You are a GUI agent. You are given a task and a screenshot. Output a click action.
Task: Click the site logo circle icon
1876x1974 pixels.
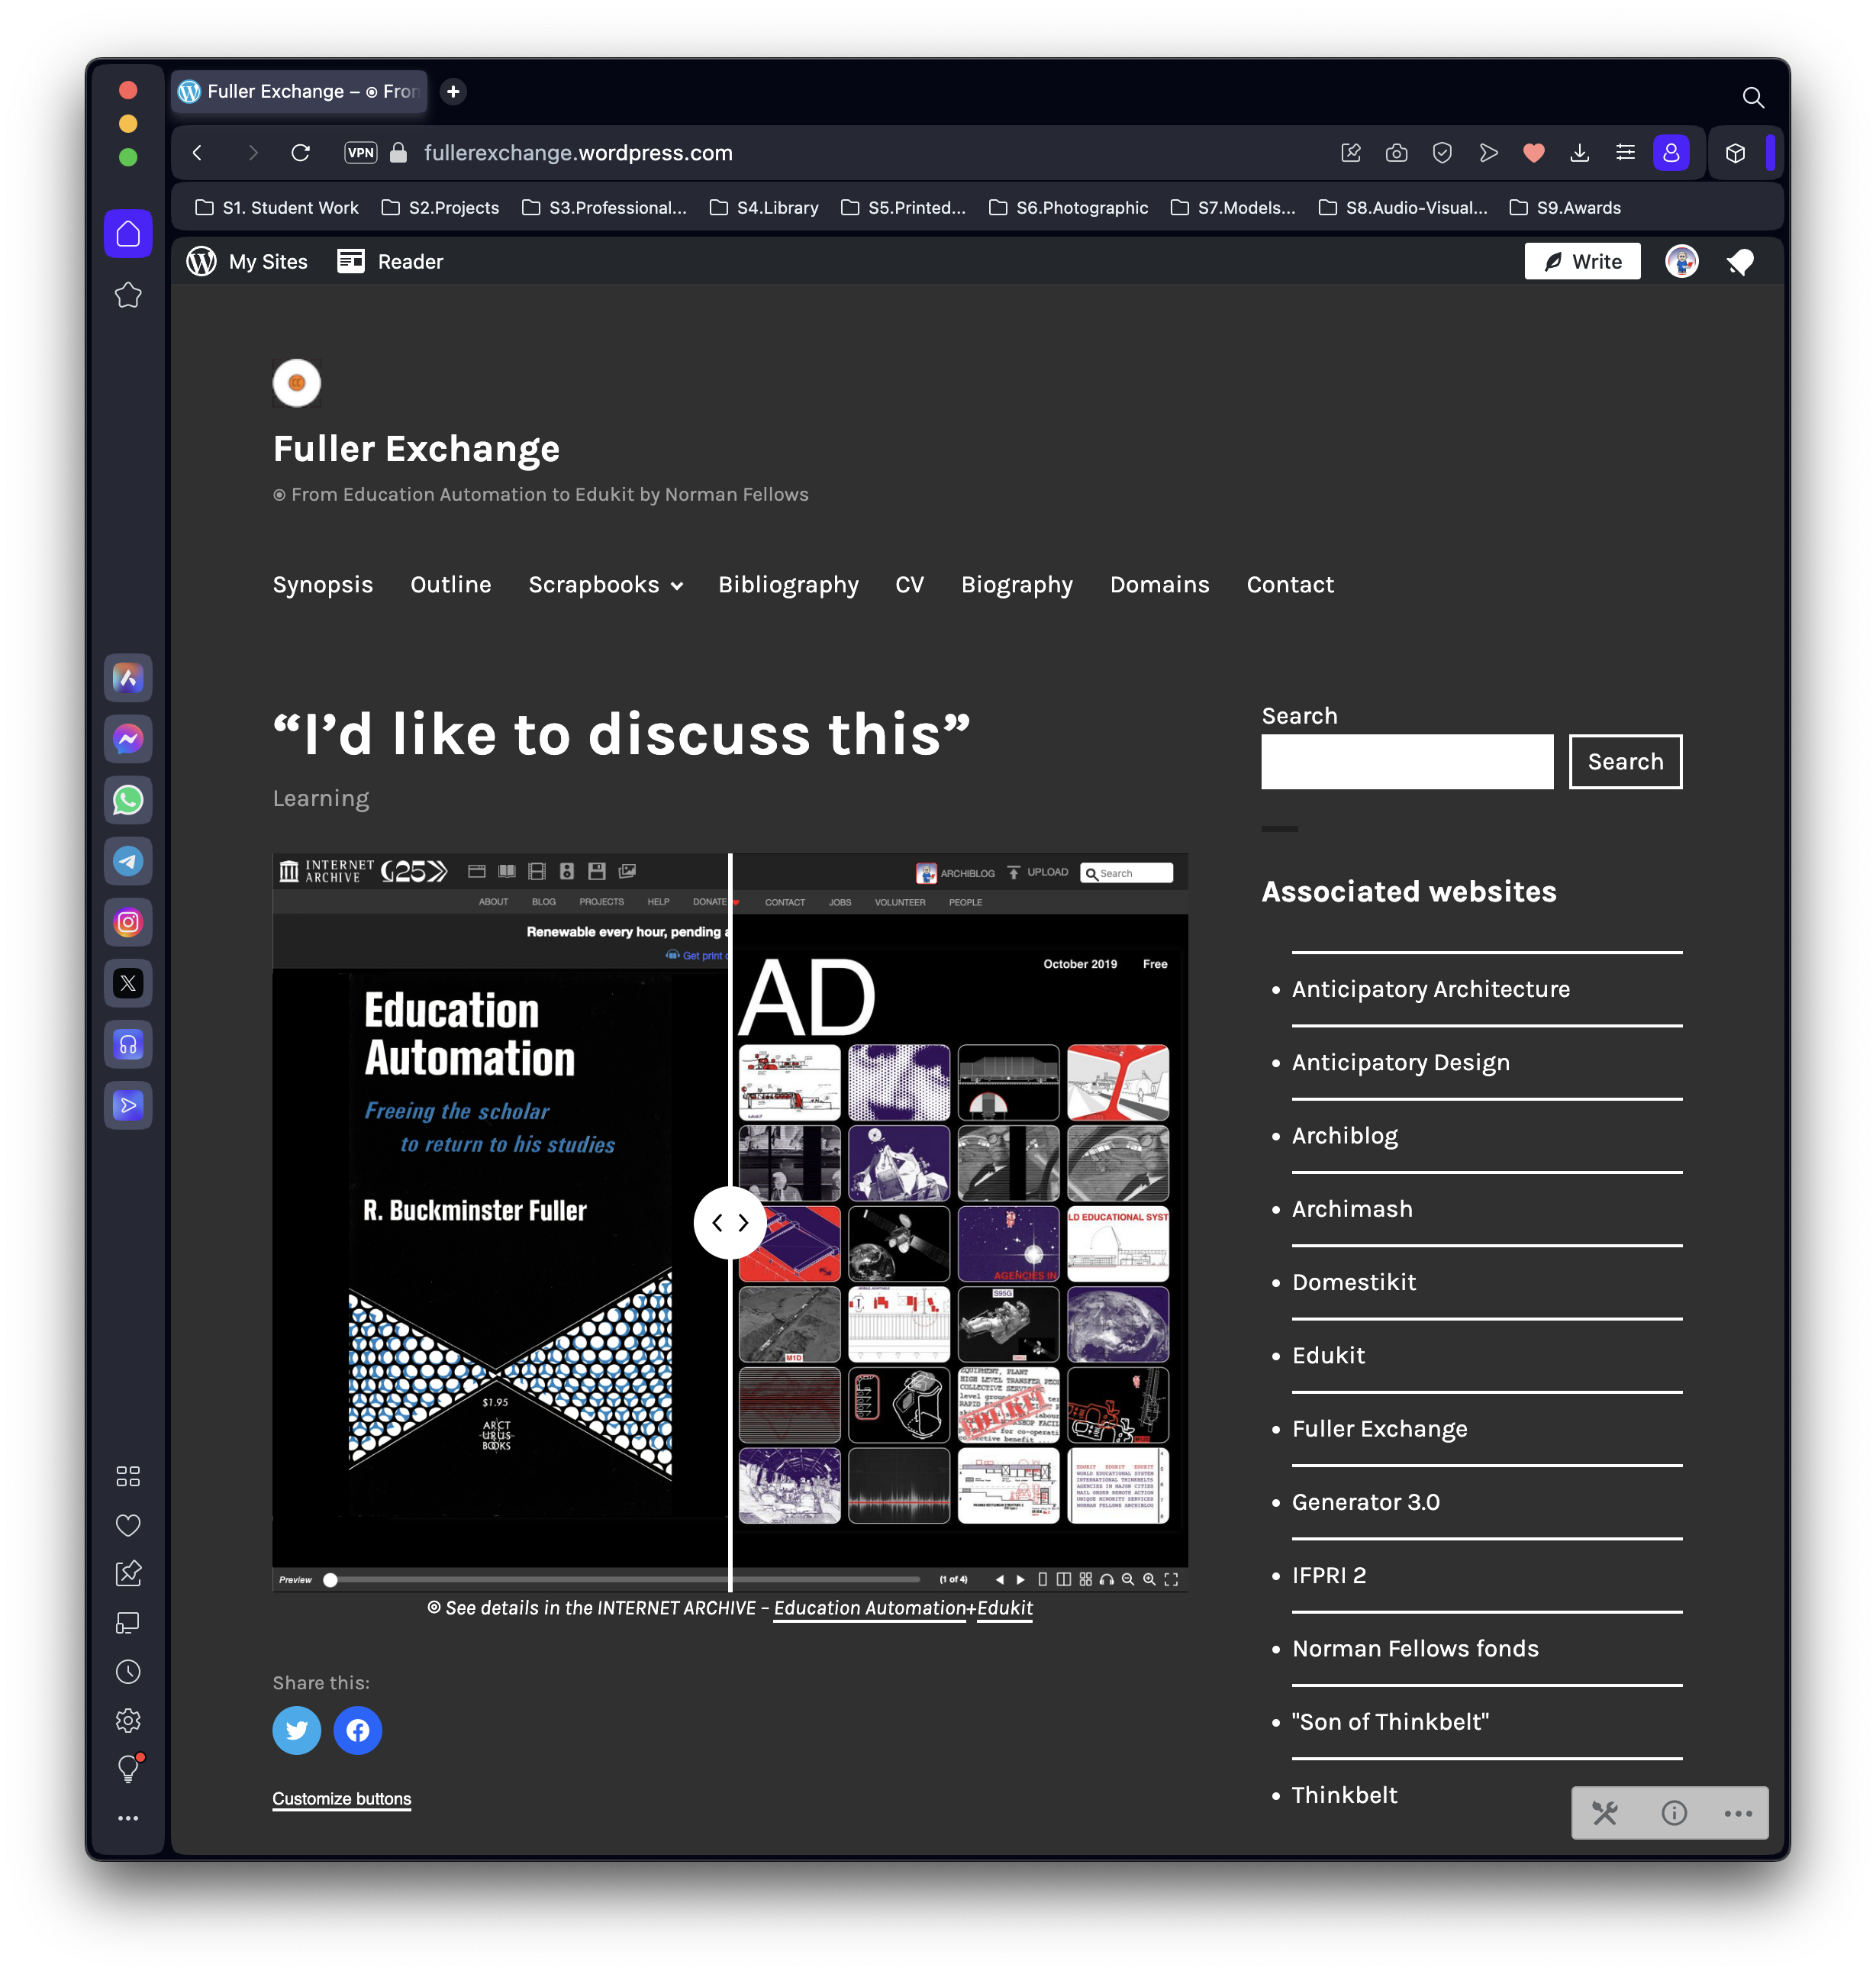click(x=297, y=383)
